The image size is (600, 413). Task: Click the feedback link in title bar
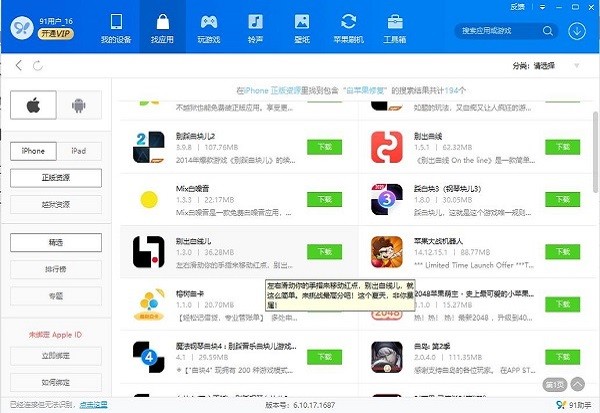pyautogui.click(x=518, y=7)
